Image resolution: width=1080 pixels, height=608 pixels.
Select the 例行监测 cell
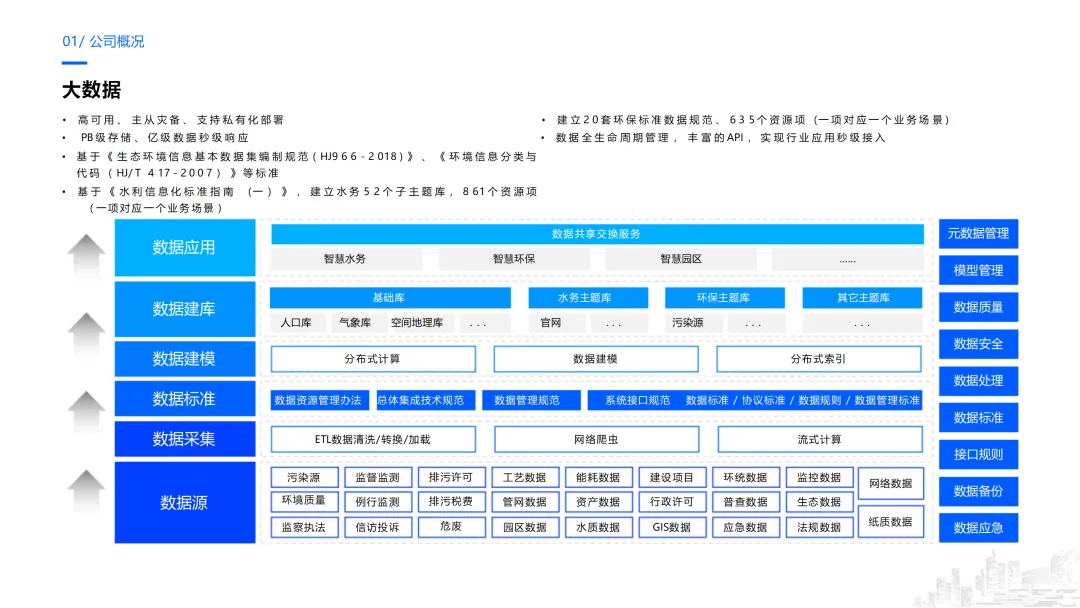click(377, 502)
